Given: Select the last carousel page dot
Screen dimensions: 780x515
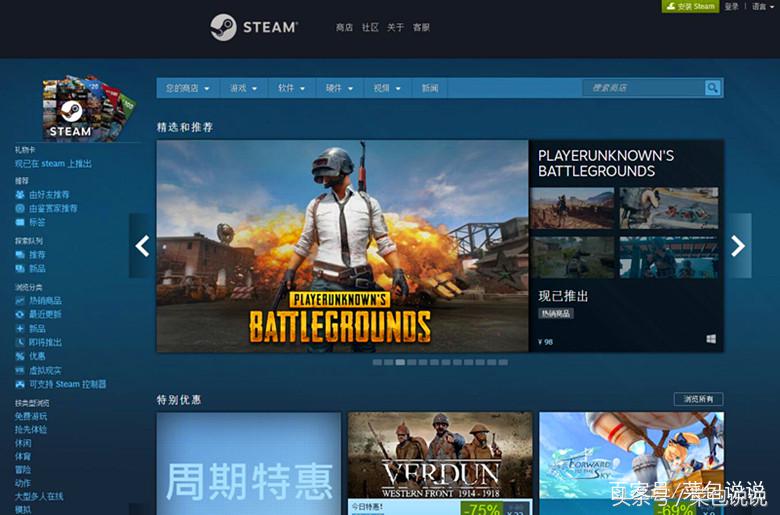Looking at the screenshot, I should coord(503,362).
